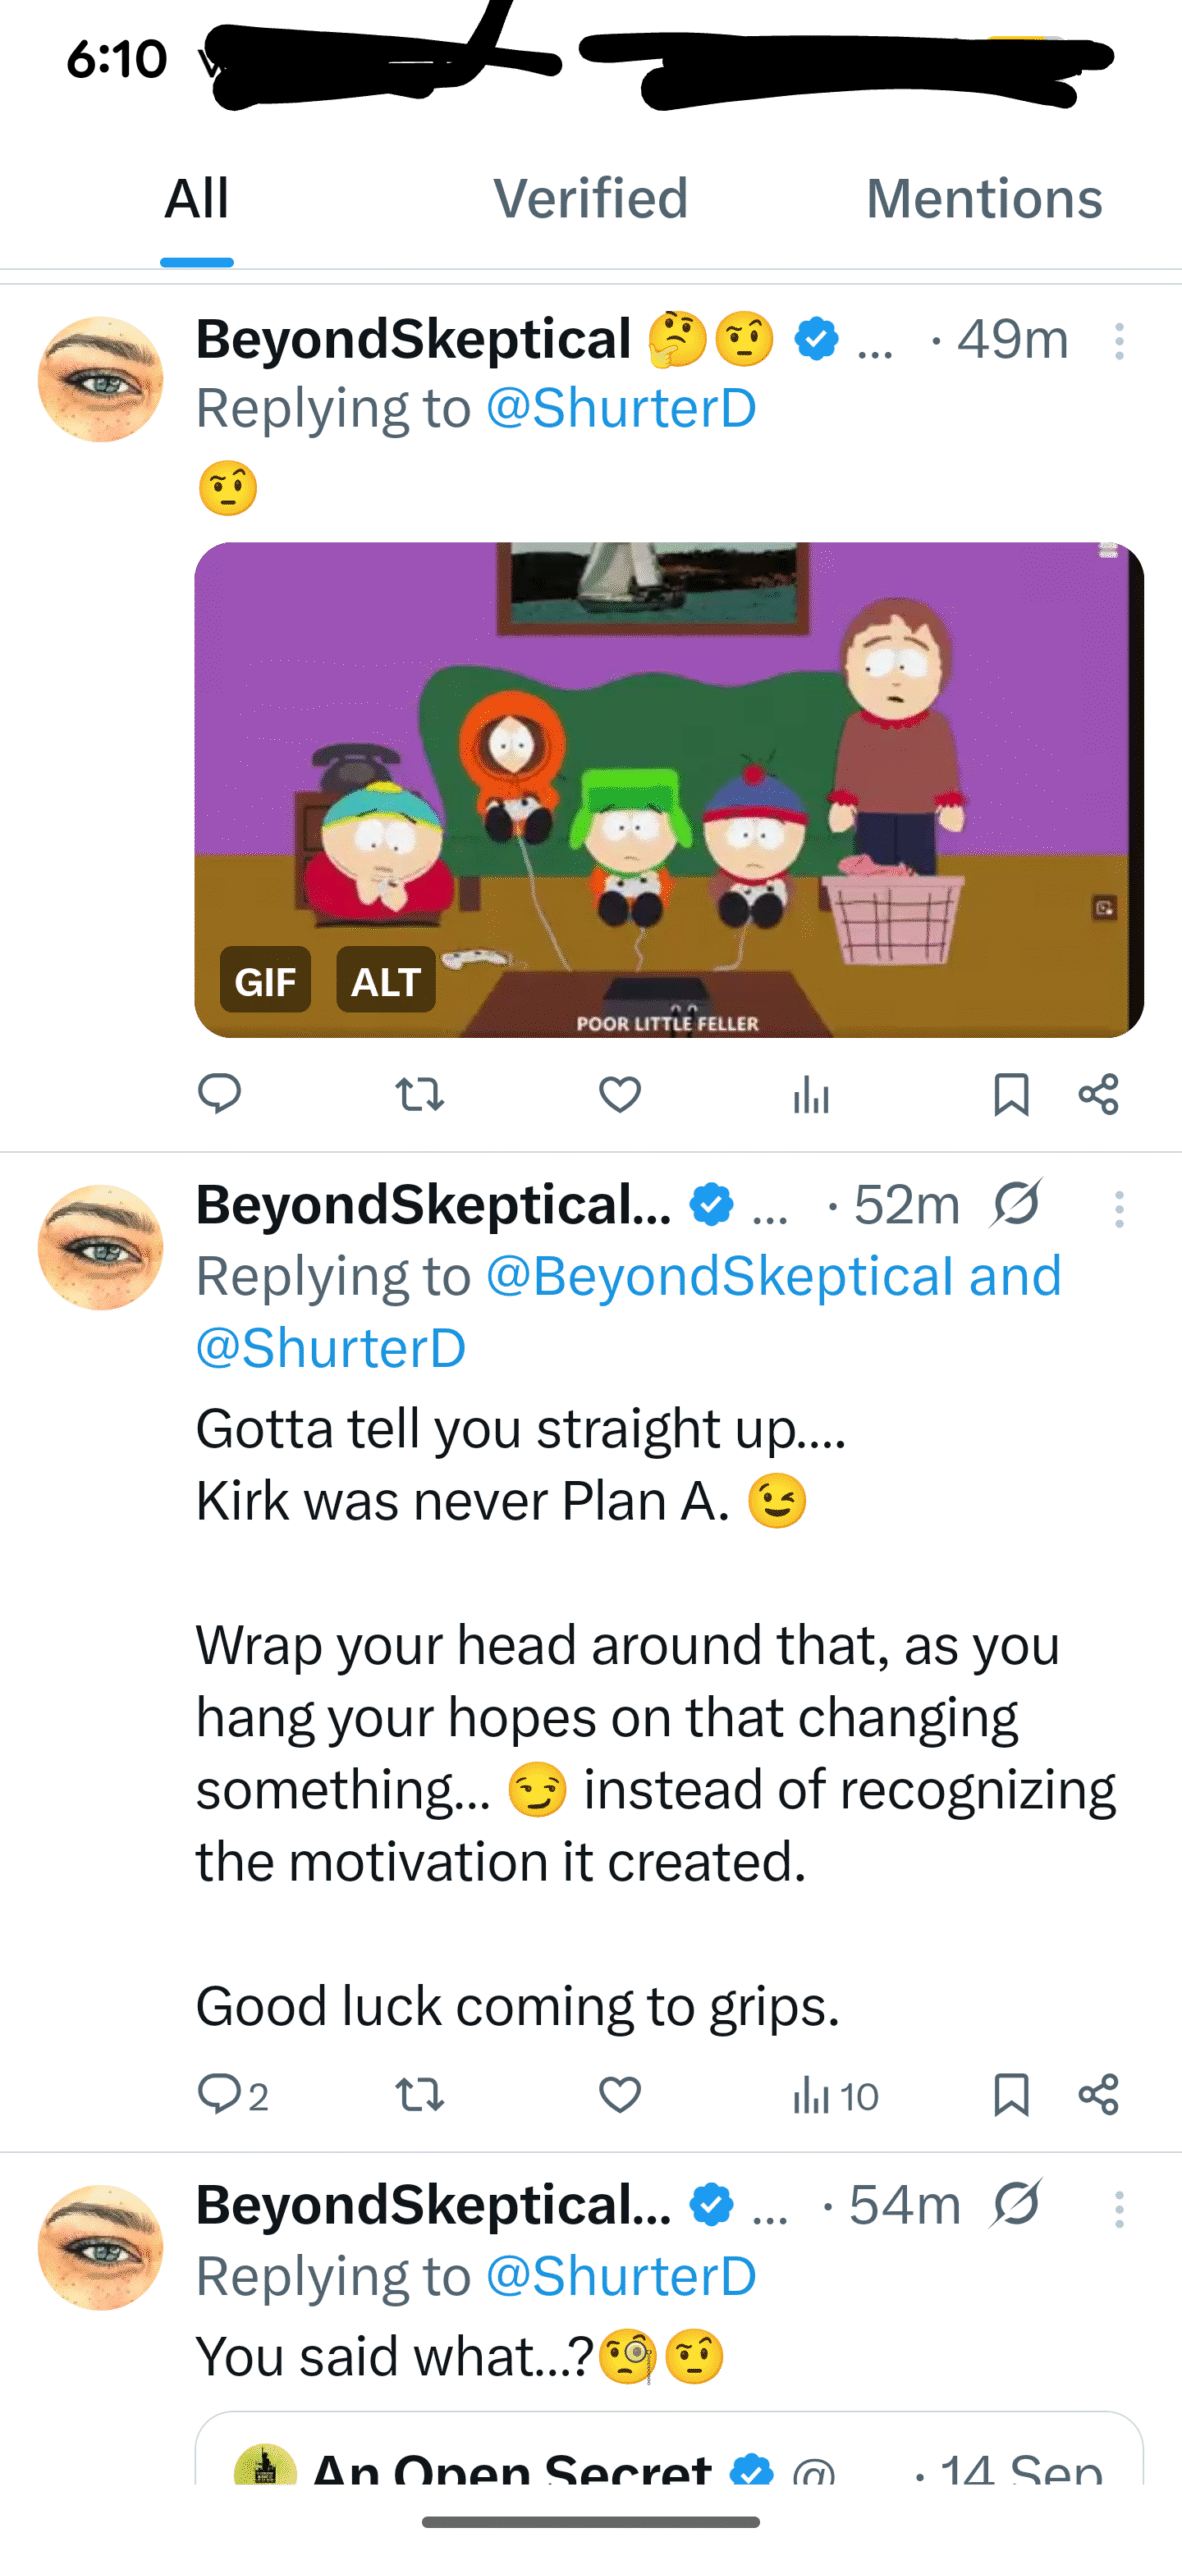Open more options on the 52m tweet
The height and width of the screenshot is (2560, 1182).
(x=1119, y=1209)
